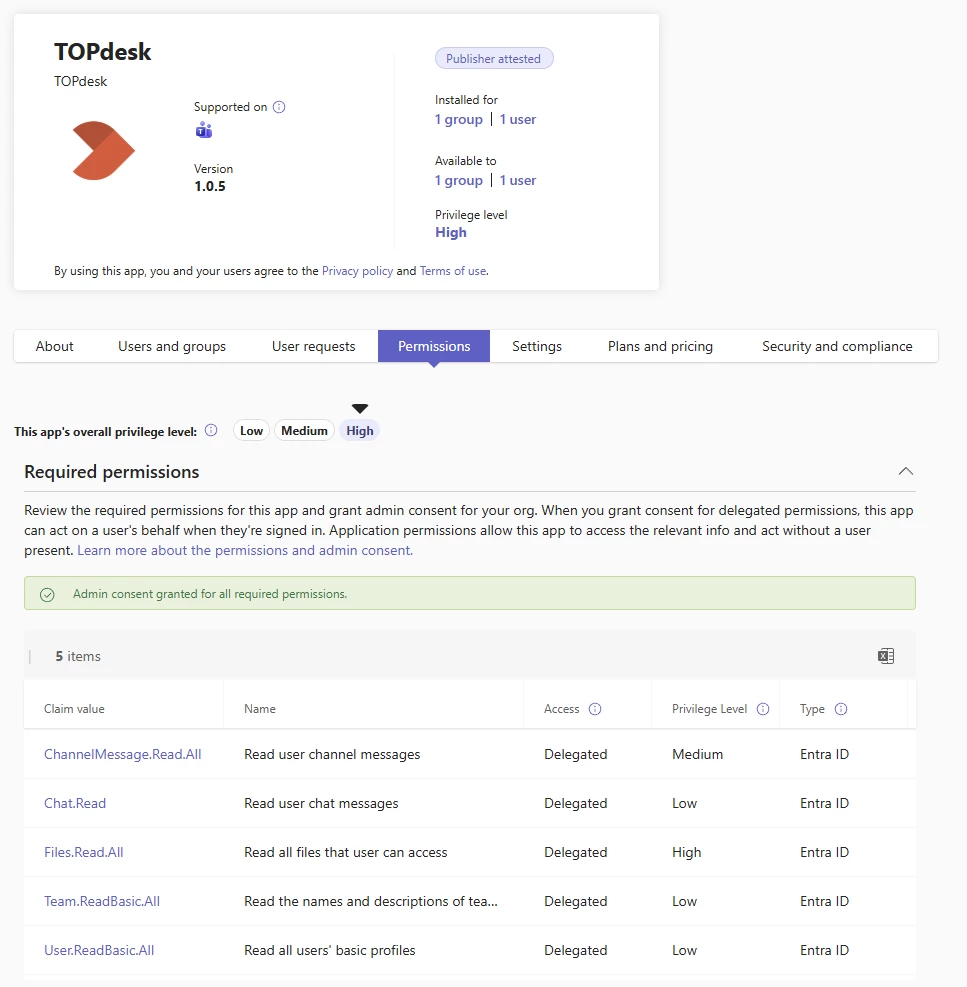Open the User requests tab

[314, 346]
